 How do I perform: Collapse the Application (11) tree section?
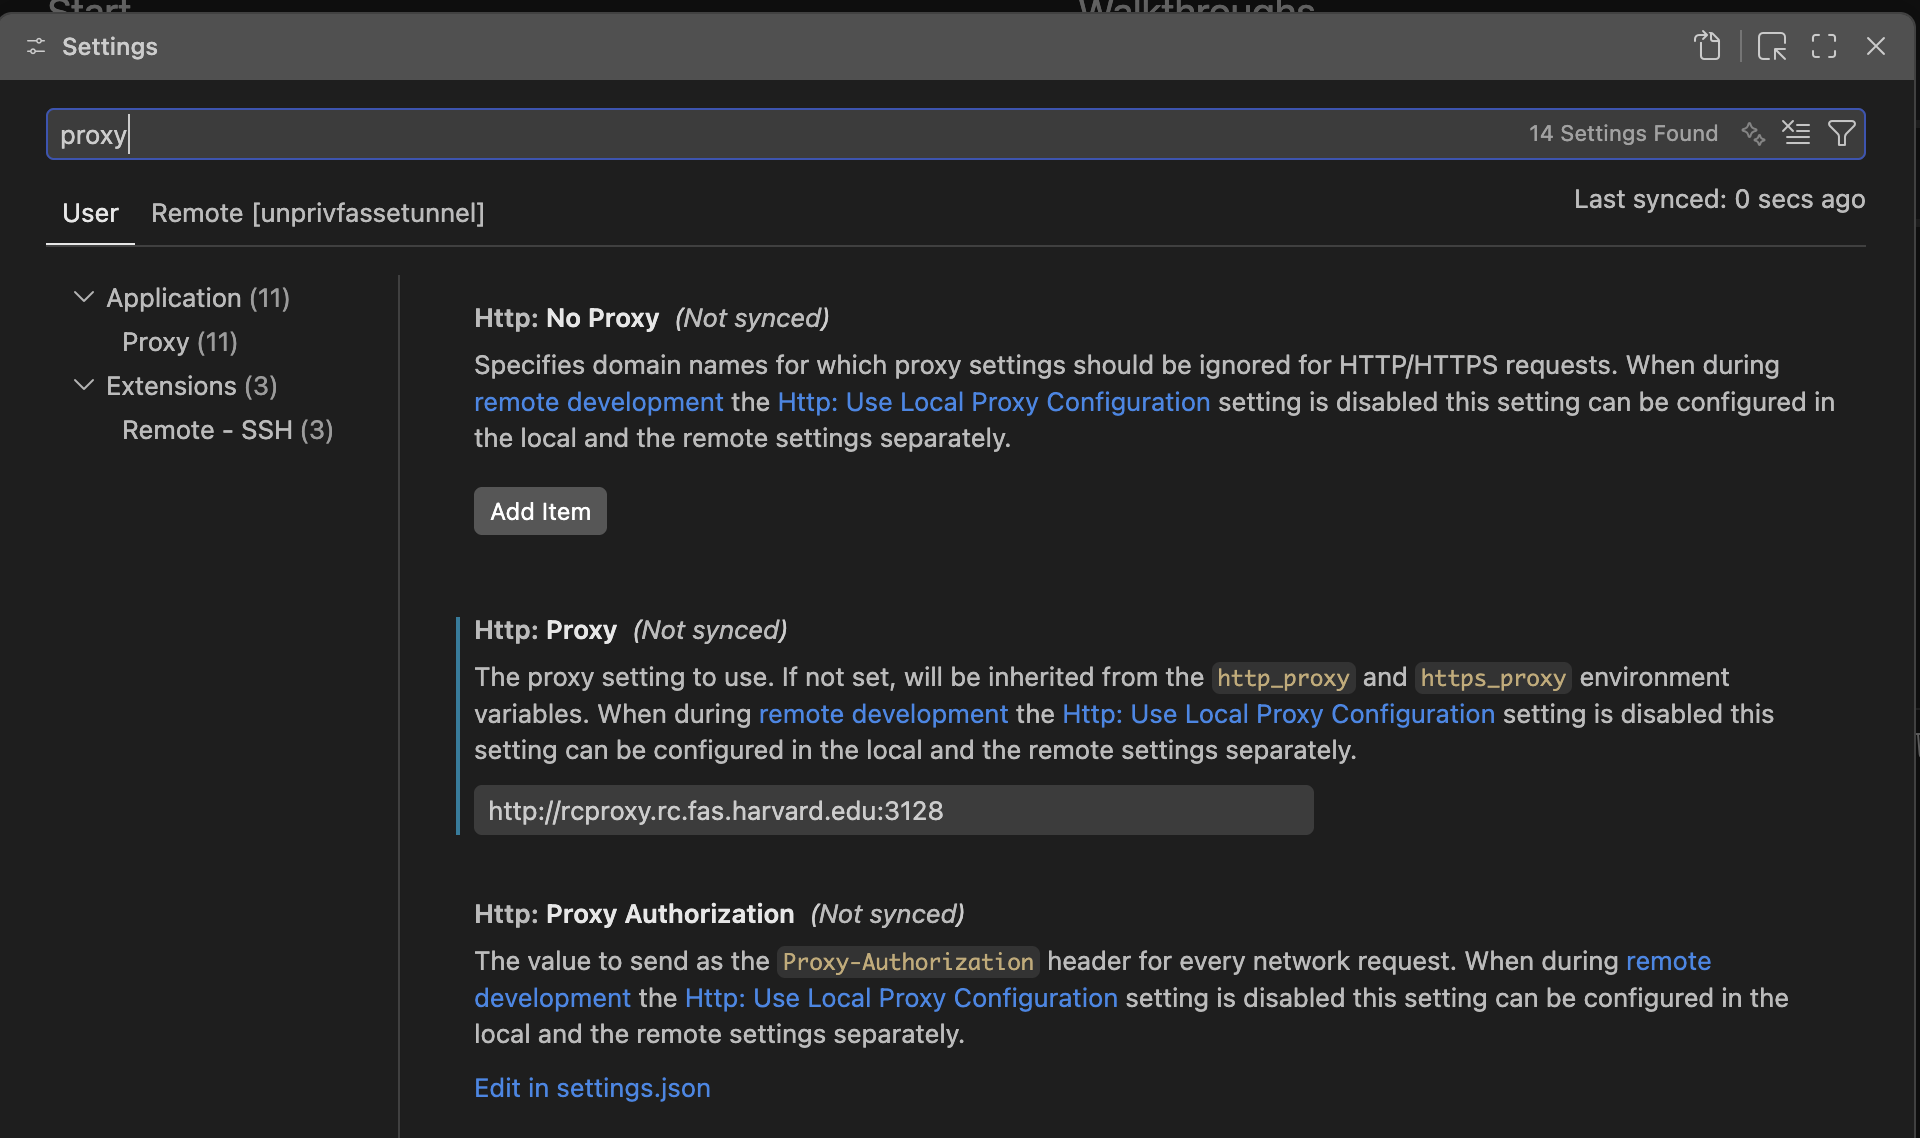84,297
